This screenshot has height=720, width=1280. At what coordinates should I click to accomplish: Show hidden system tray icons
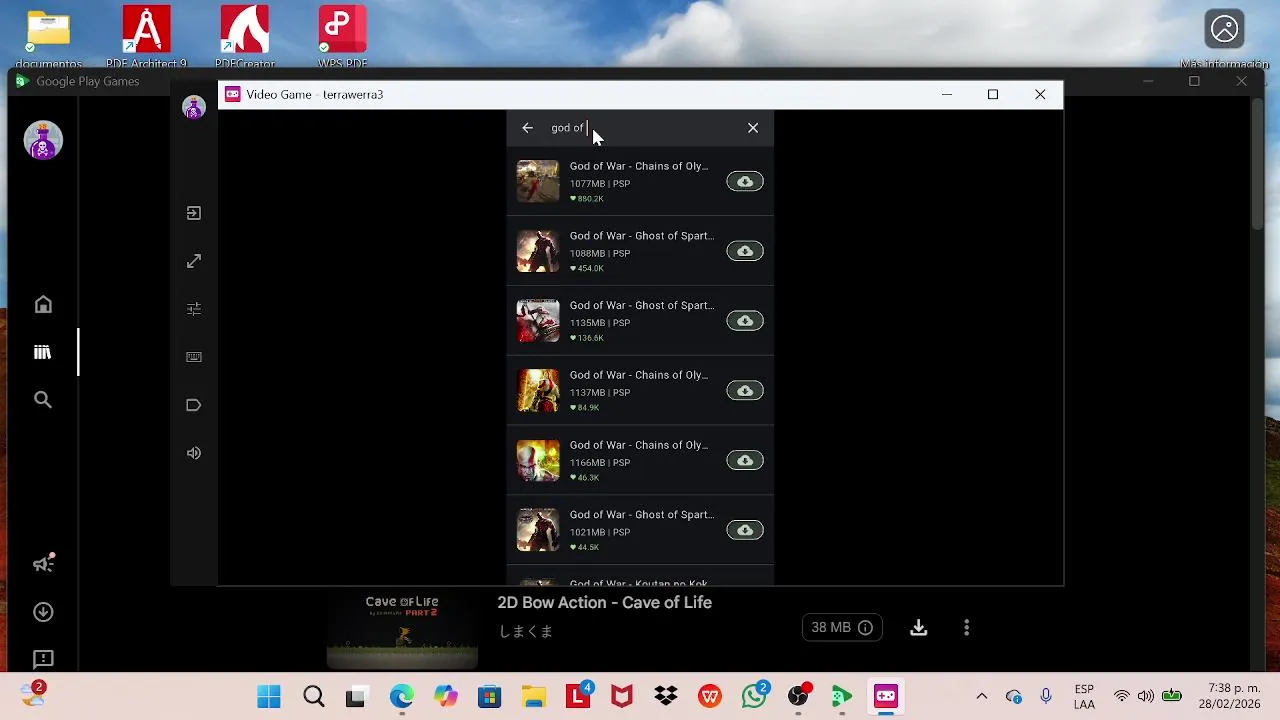pos(981,697)
